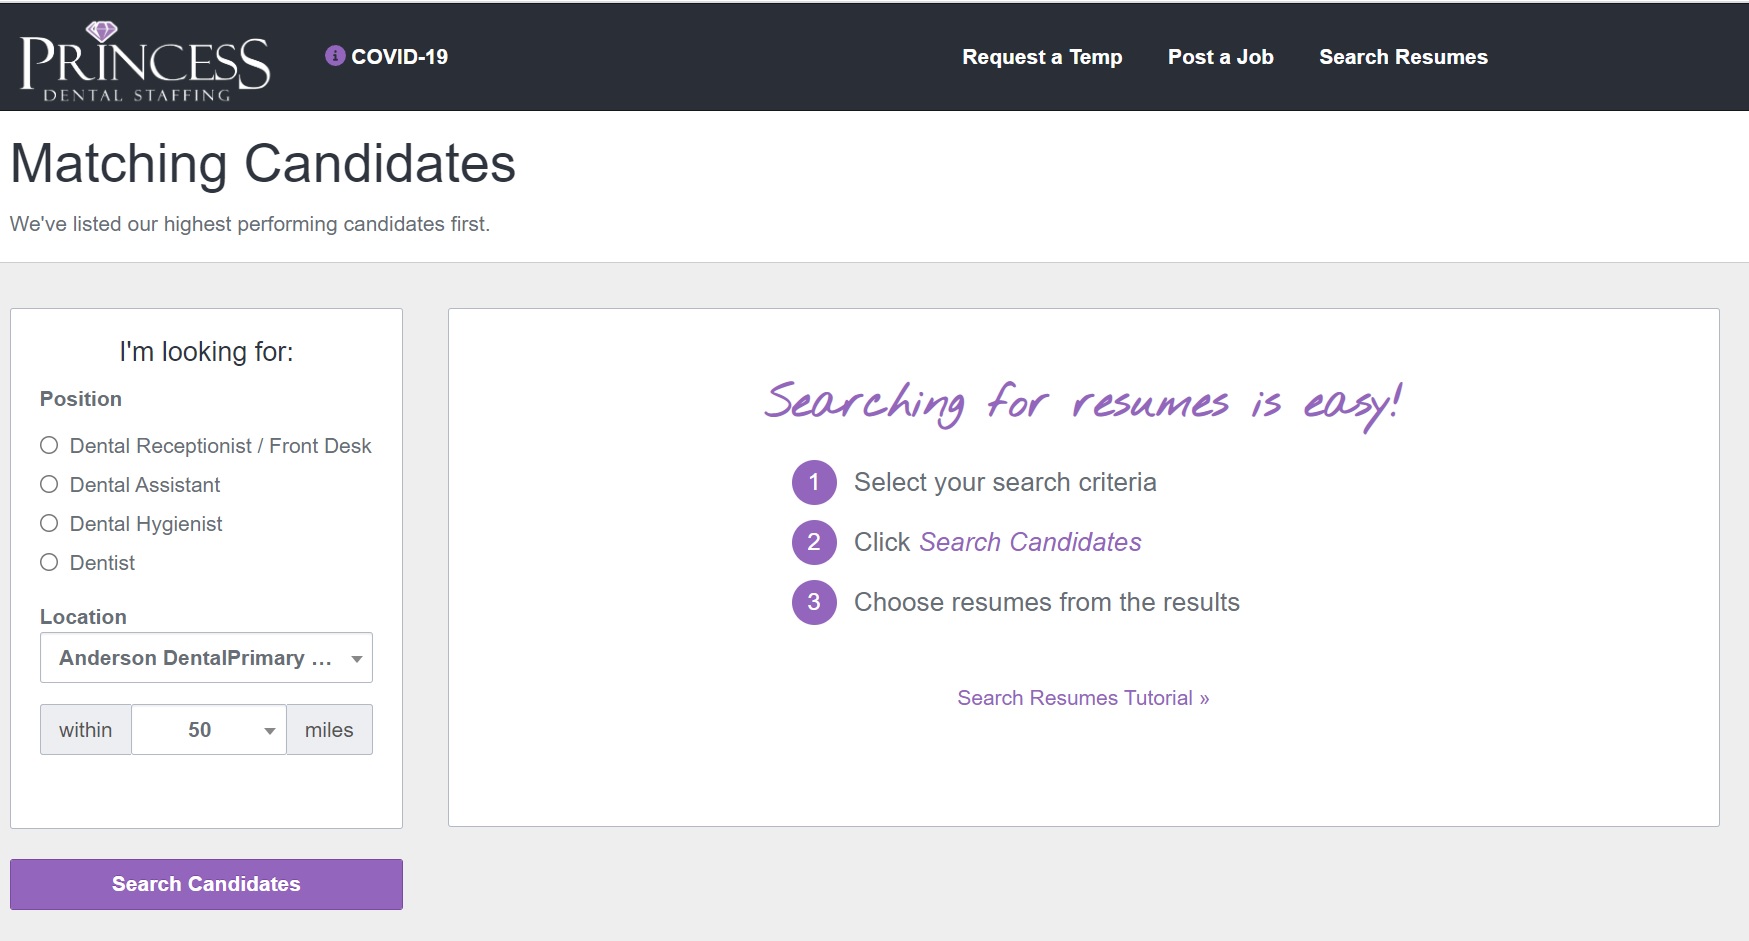The width and height of the screenshot is (1749, 941).
Task: Open the Search Resumes Tutorial link
Action: tap(1083, 698)
